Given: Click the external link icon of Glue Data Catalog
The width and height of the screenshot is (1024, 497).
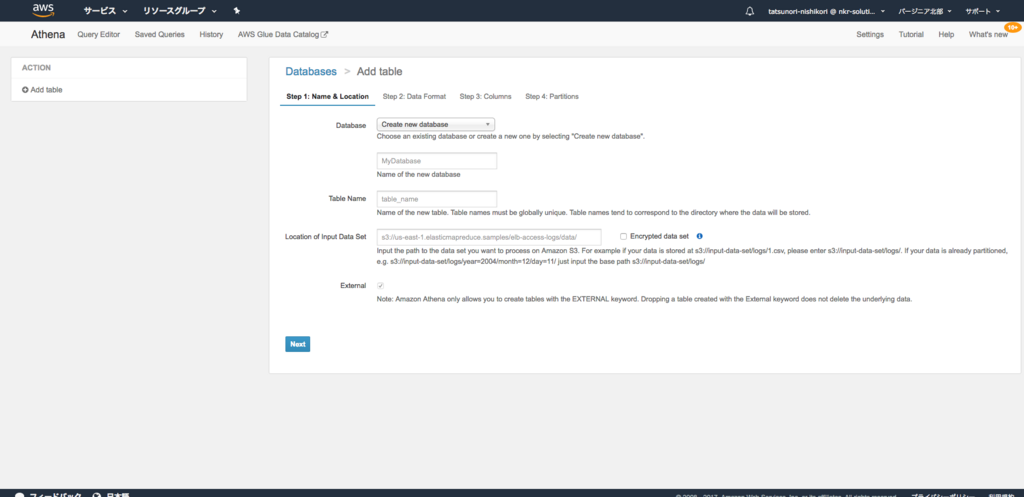Looking at the screenshot, I should click(x=325, y=35).
